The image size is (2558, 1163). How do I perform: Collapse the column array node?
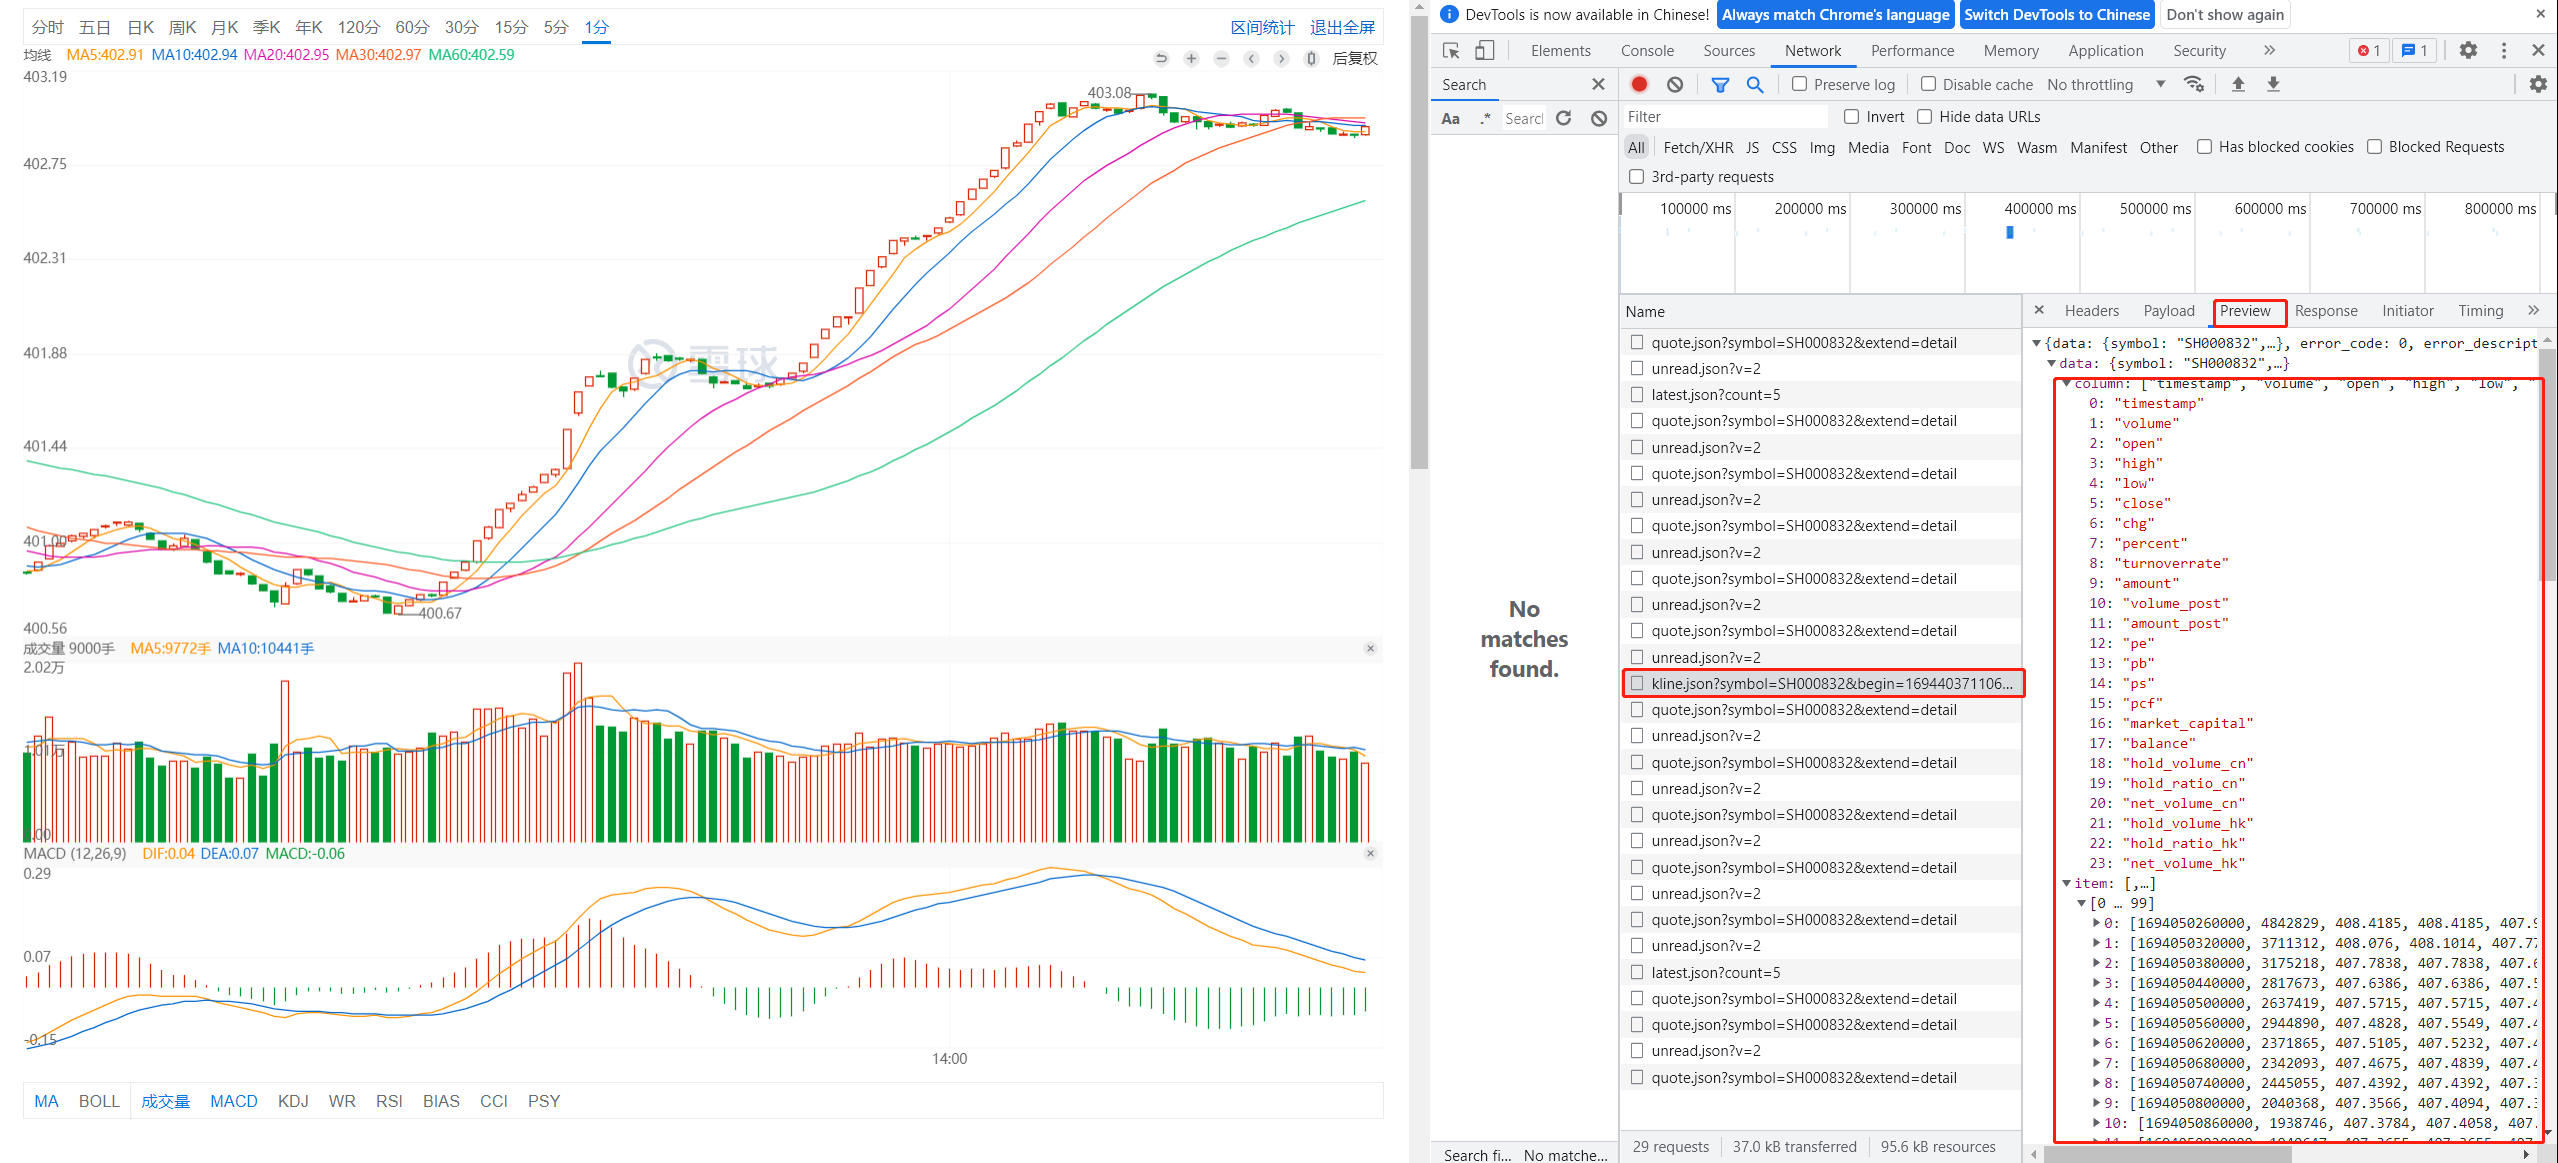click(2066, 383)
